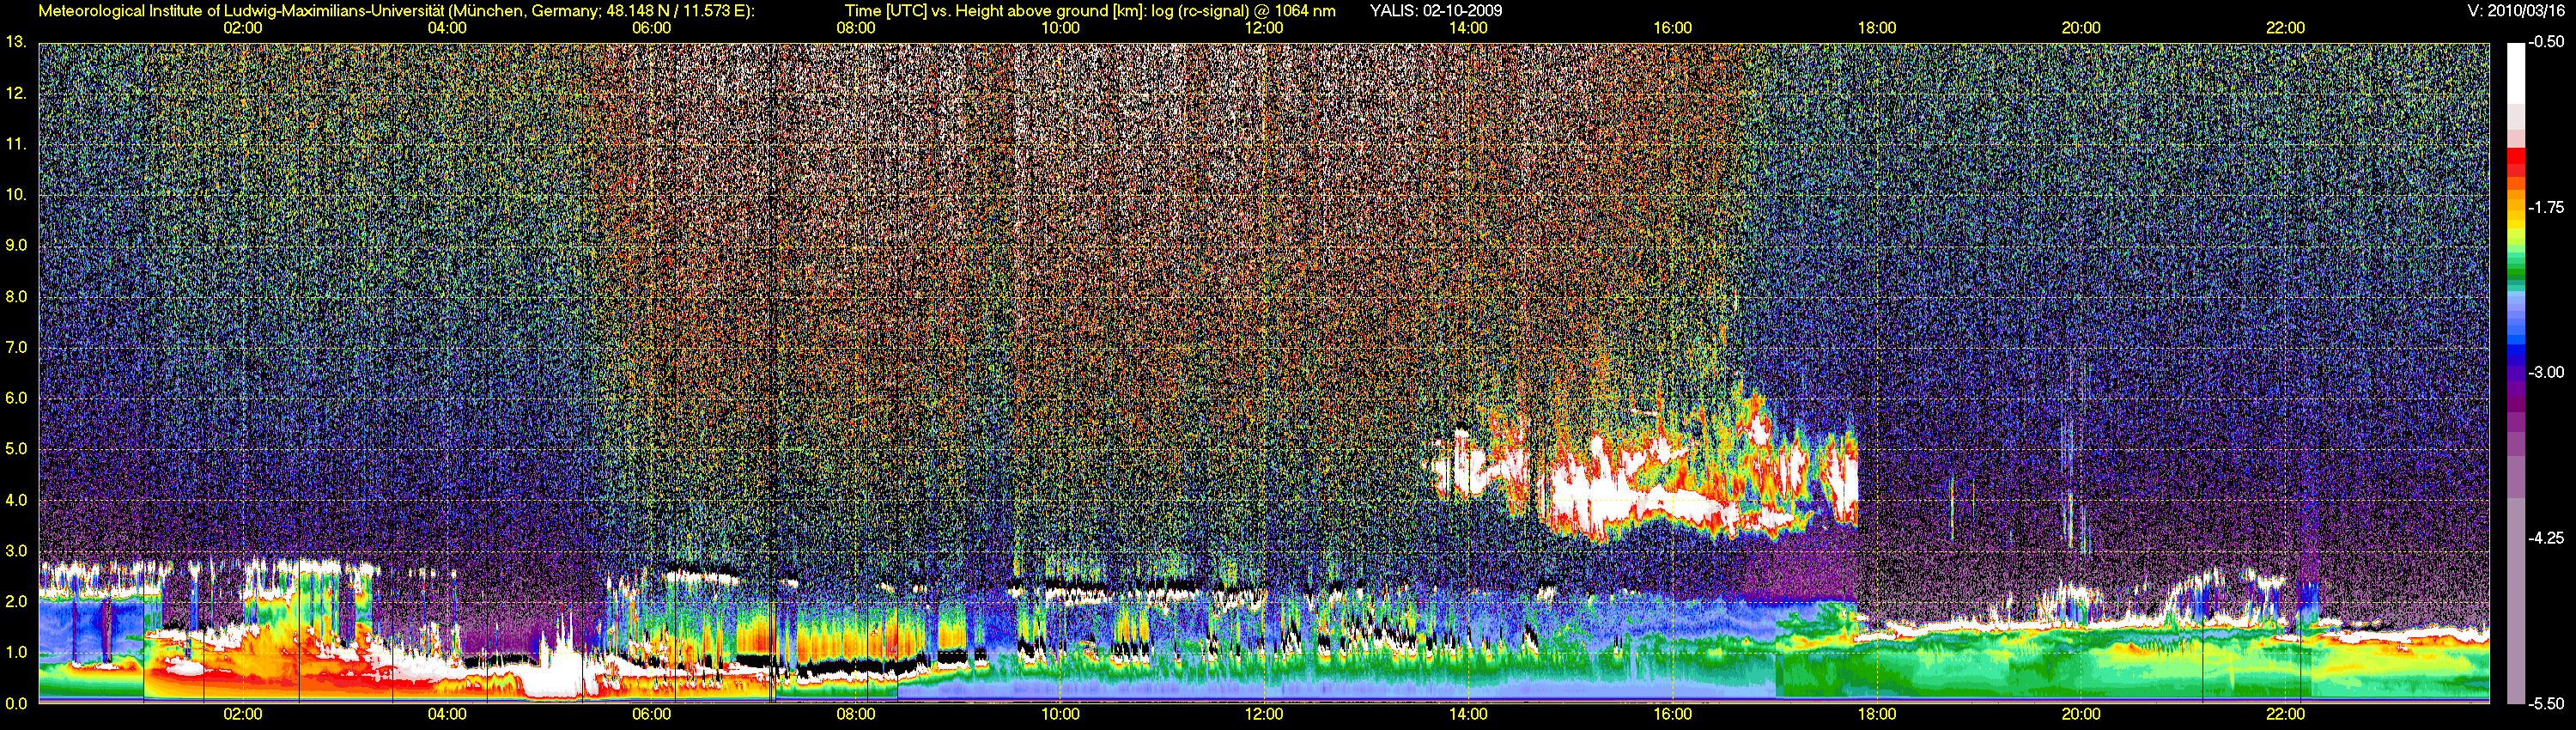Image resolution: width=2576 pixels, height=730 pixels.
Task: Click the 02:00 label on the top time axis
Action: pos(243,28)
